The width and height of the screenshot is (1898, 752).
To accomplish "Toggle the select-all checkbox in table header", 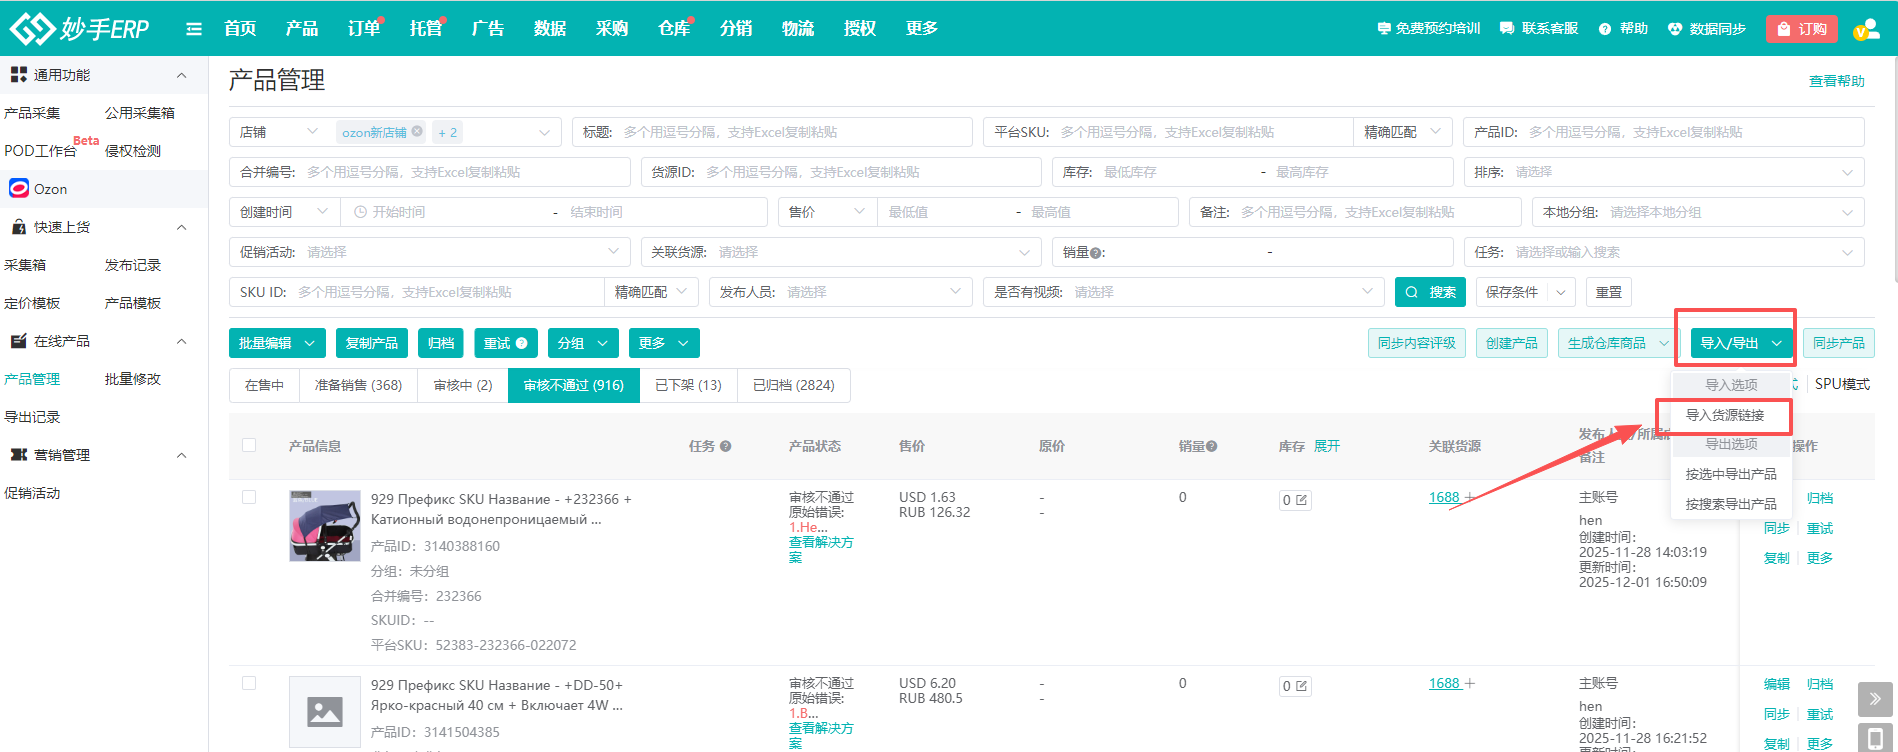I will pyautogui.click(x=249, y=445).
